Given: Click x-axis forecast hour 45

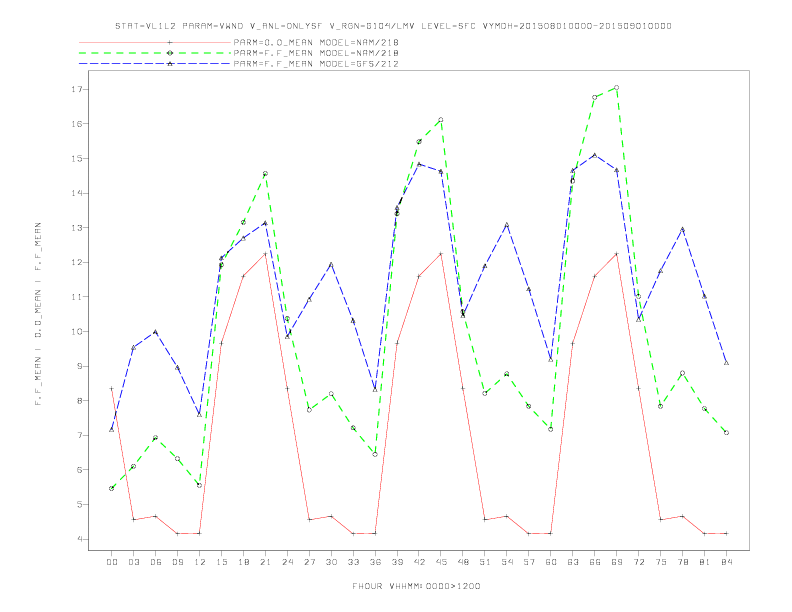Looking at the screenshot, I should [441, 562].
